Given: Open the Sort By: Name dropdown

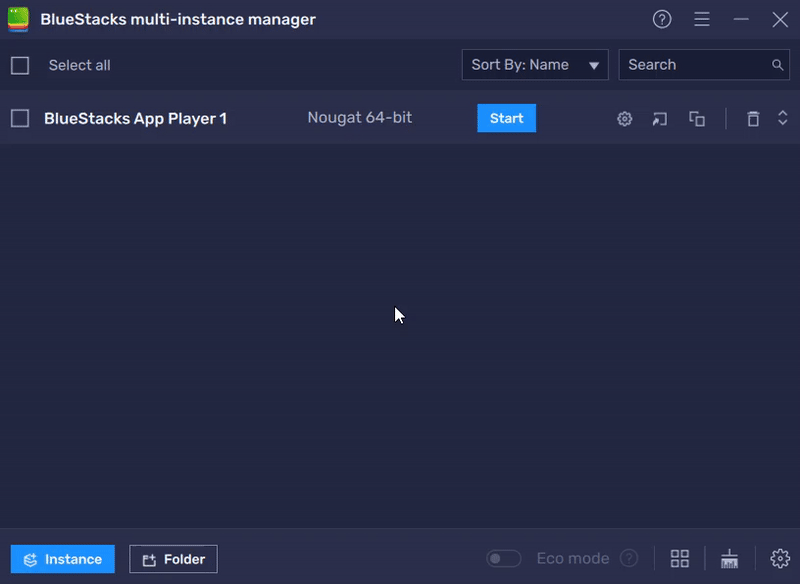Looking at the screenshot, I should (x=534, y=65).
